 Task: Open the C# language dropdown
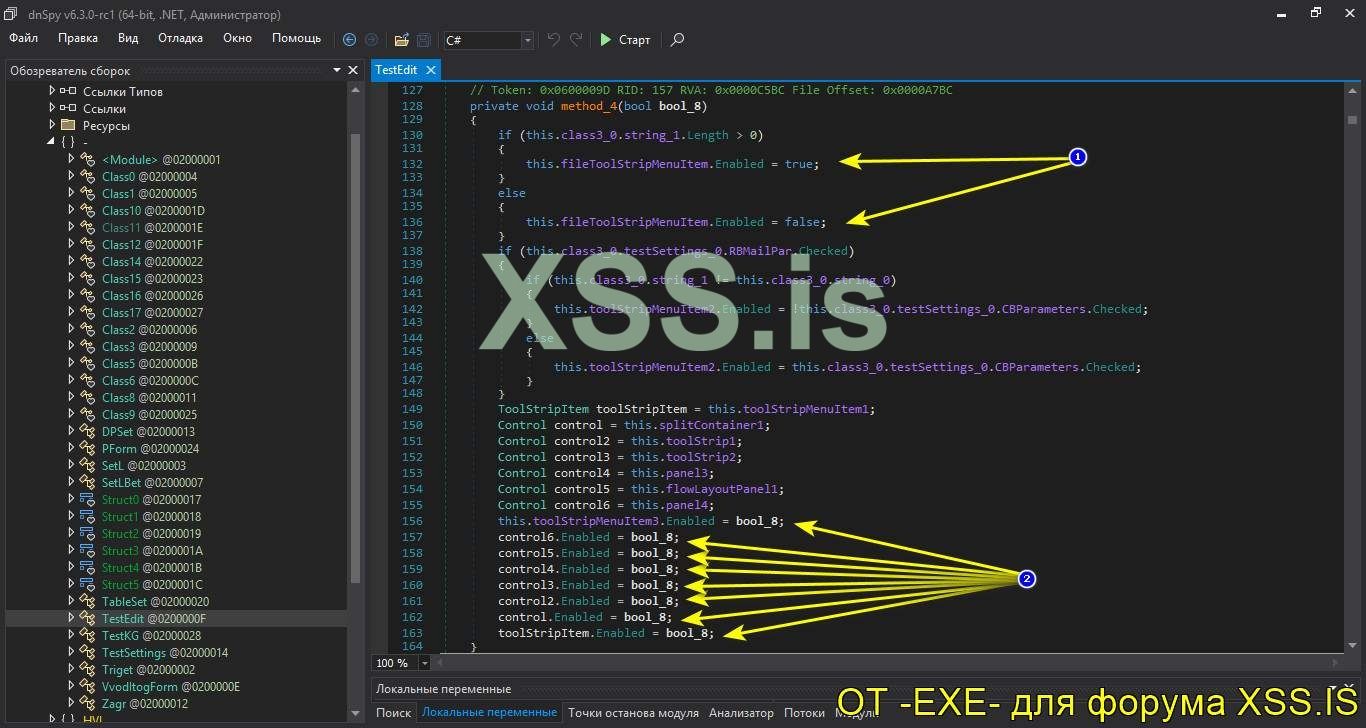(527, 40)
